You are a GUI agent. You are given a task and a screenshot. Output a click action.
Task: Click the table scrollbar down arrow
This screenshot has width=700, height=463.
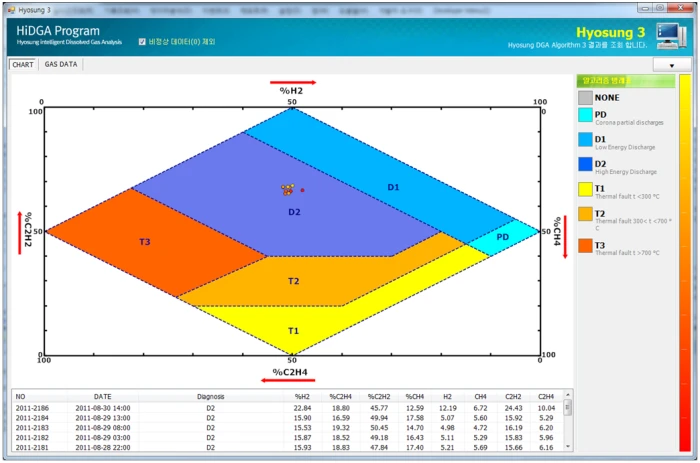click(568, 446)
